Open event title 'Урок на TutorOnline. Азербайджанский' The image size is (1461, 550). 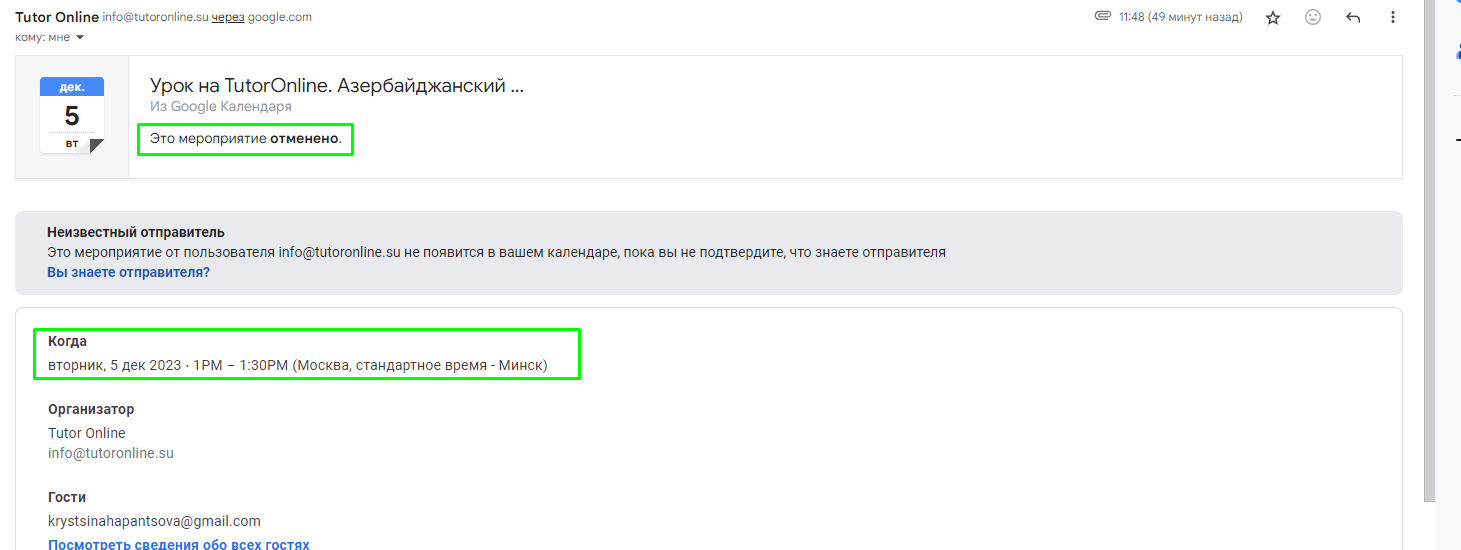coord(337,85)
